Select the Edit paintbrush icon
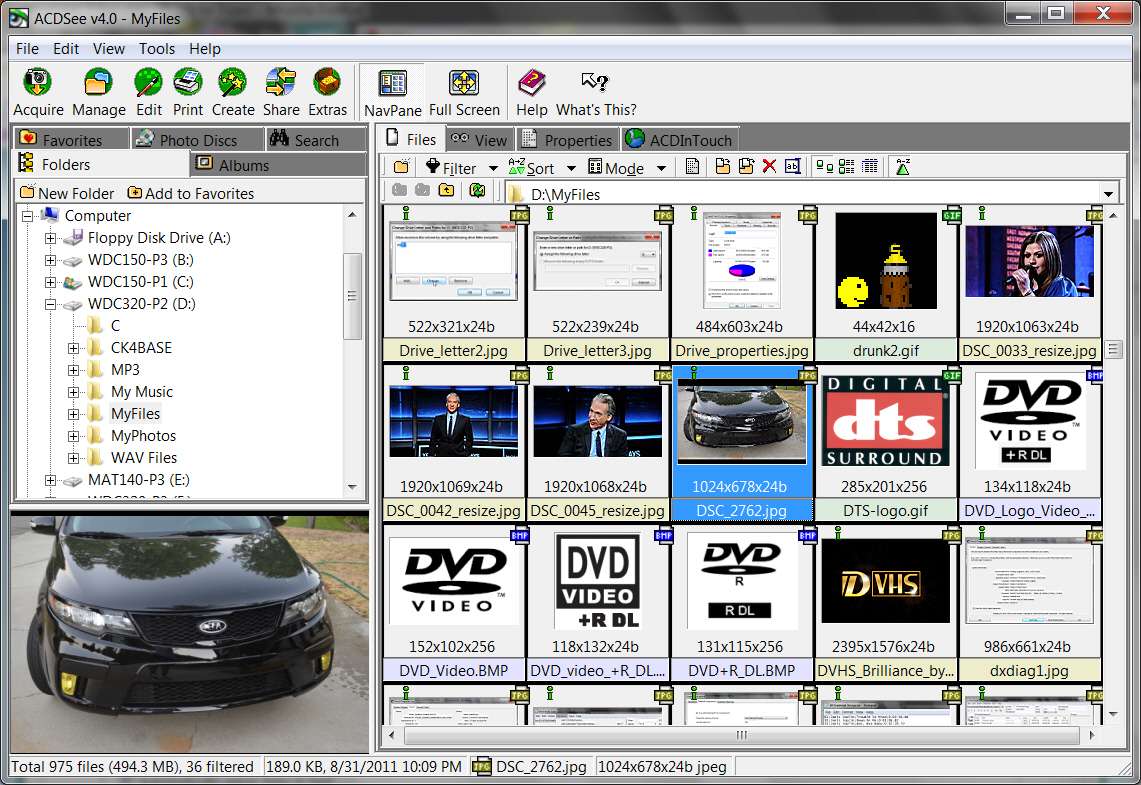The width and height of the screenshot is (1141, 785). (148, 82)
